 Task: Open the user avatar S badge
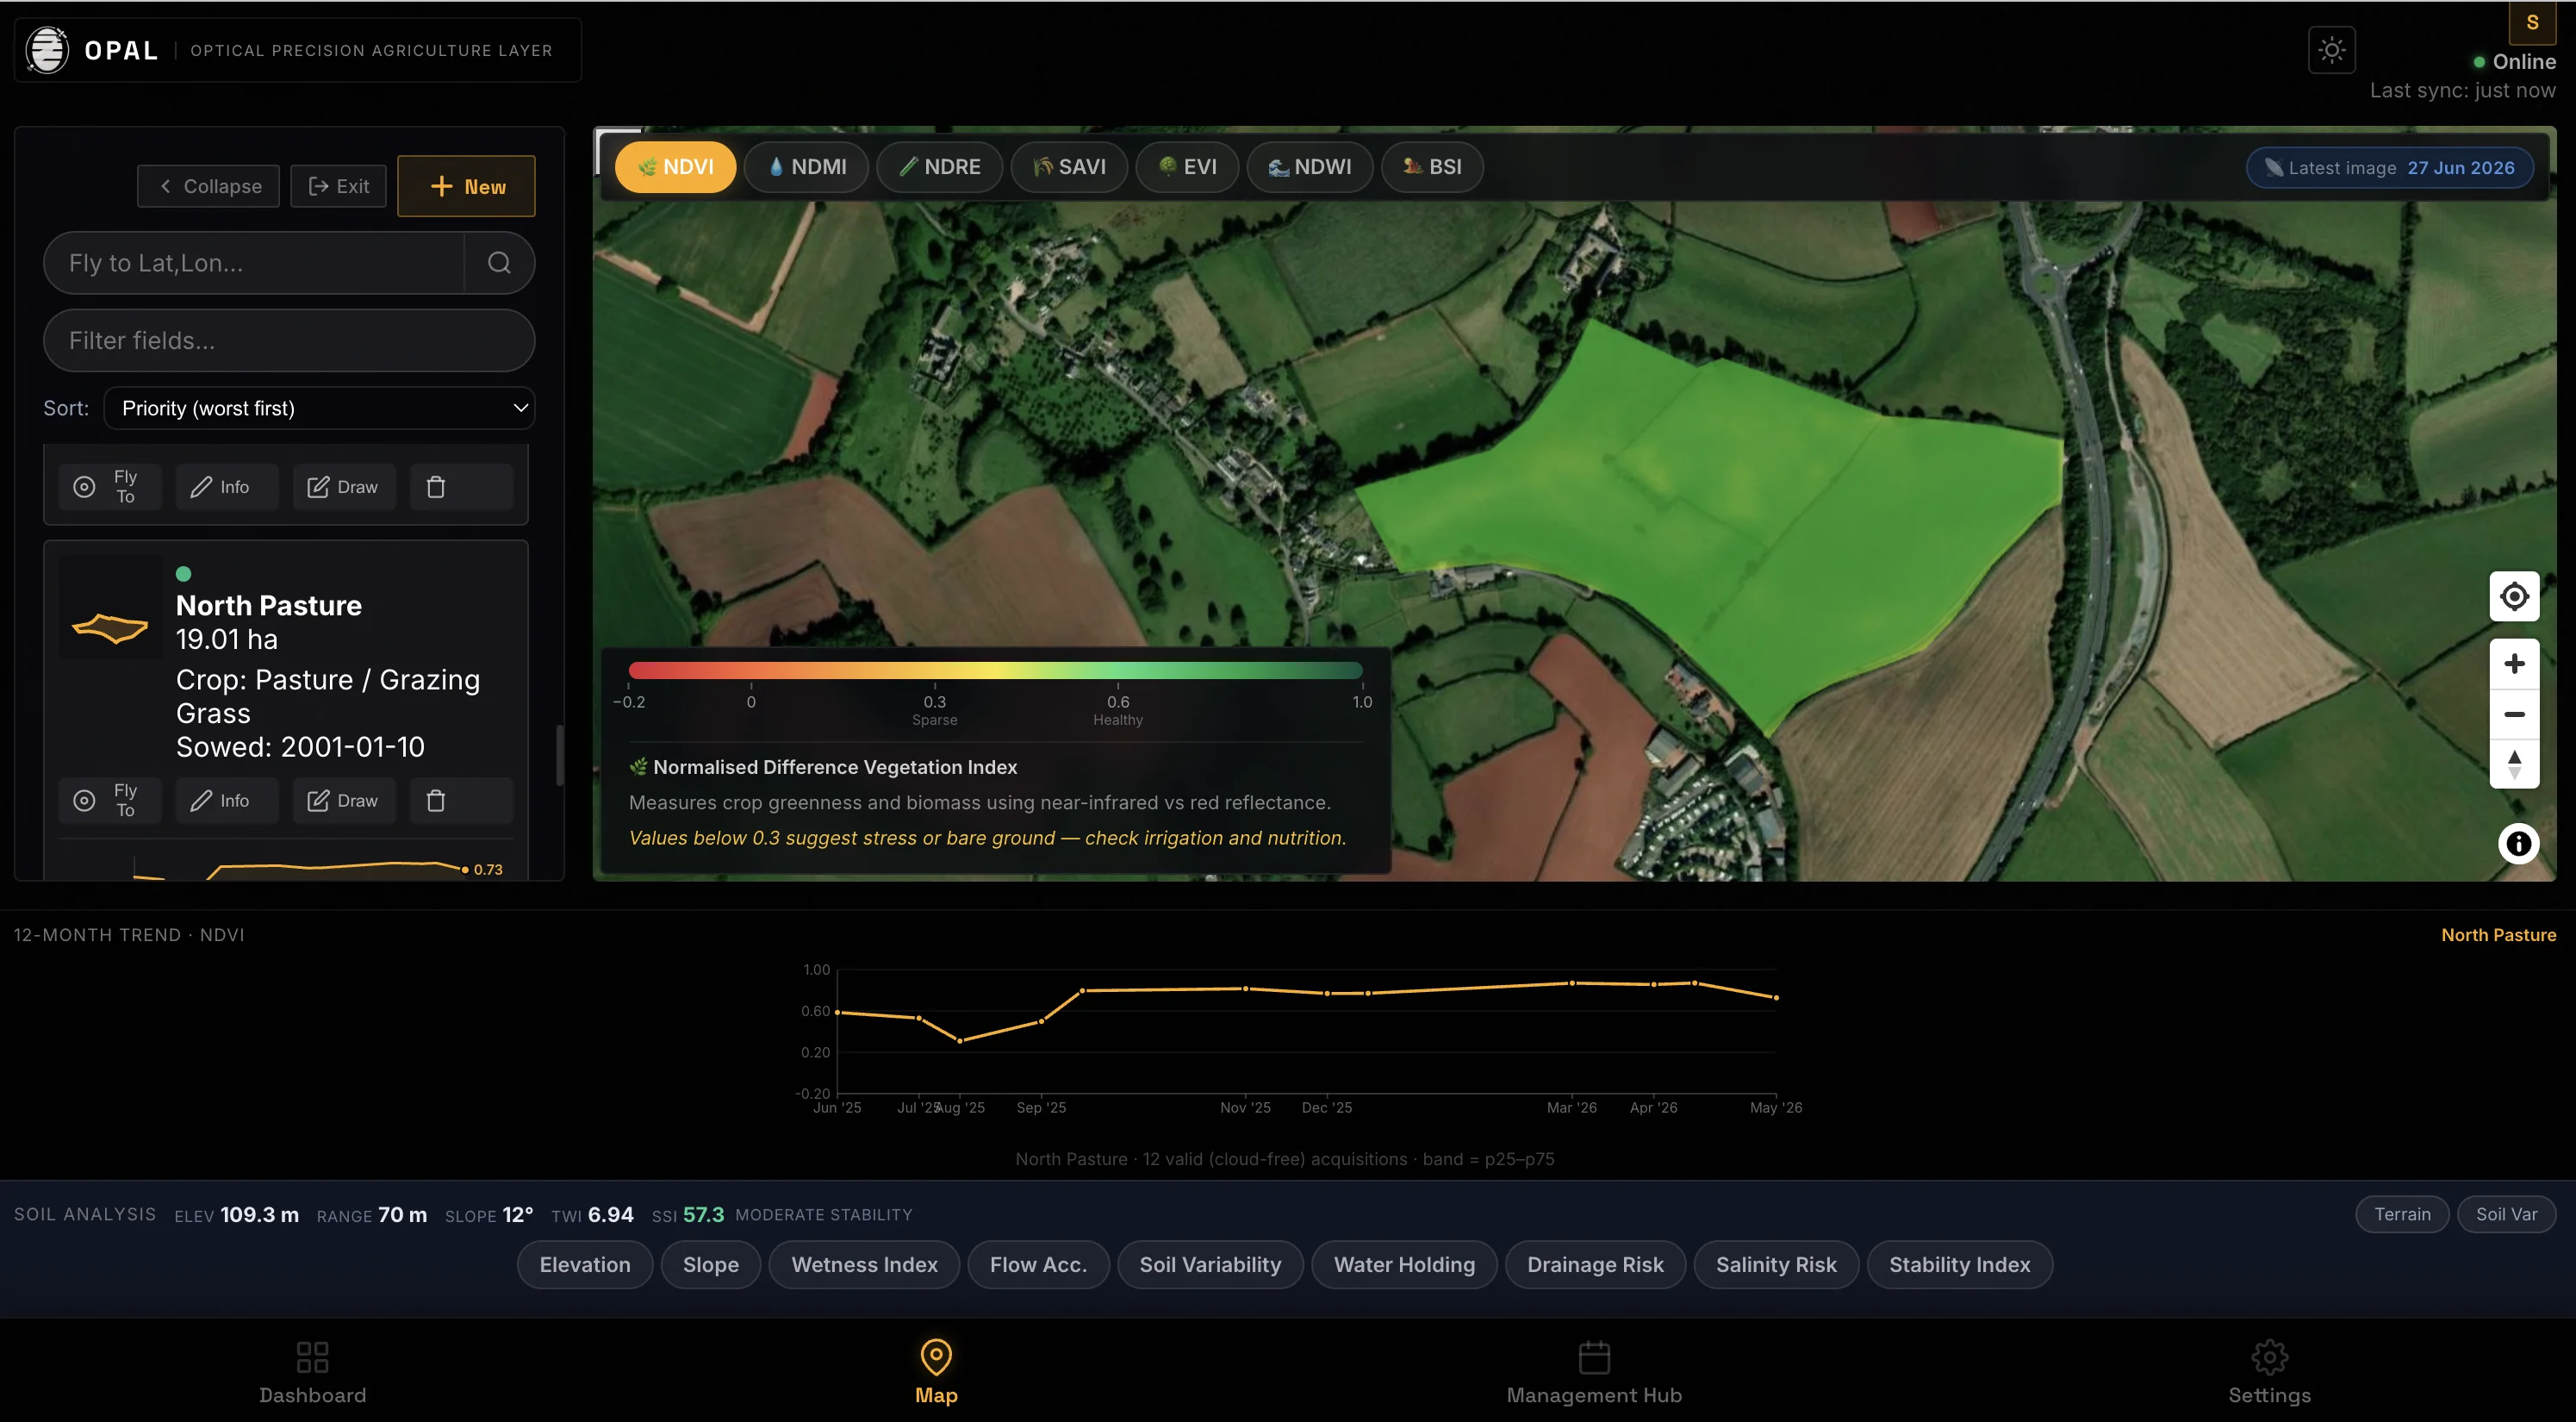point(2532,22)
